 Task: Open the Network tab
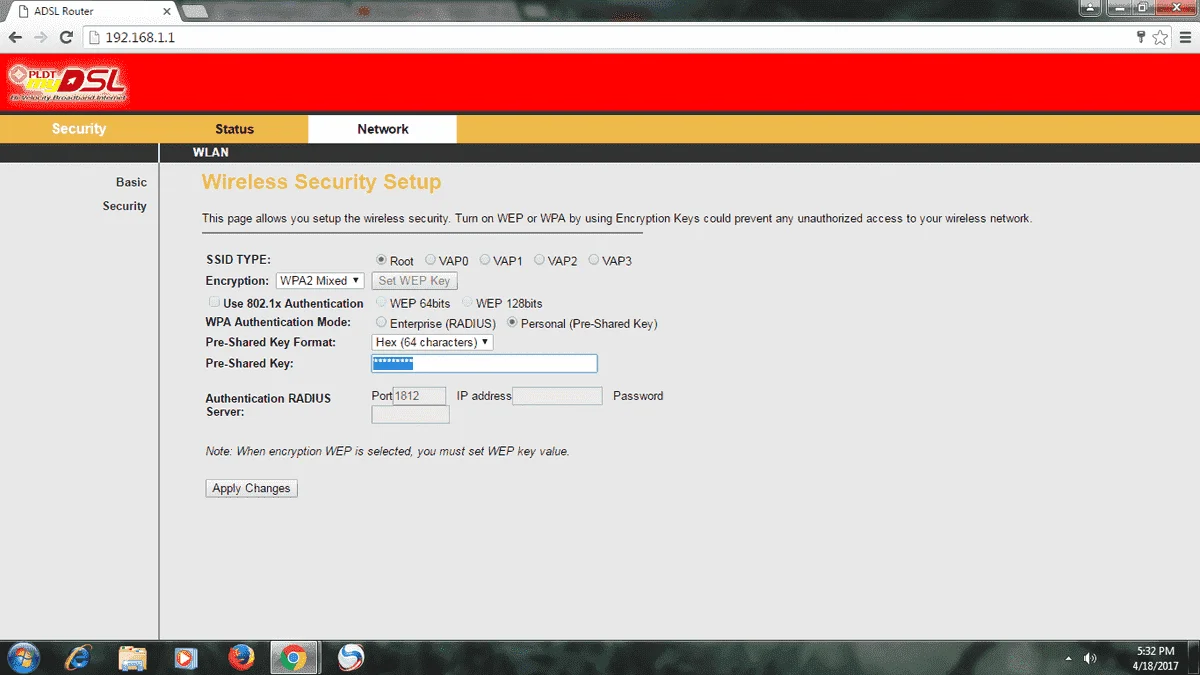[x=383, y=129]
